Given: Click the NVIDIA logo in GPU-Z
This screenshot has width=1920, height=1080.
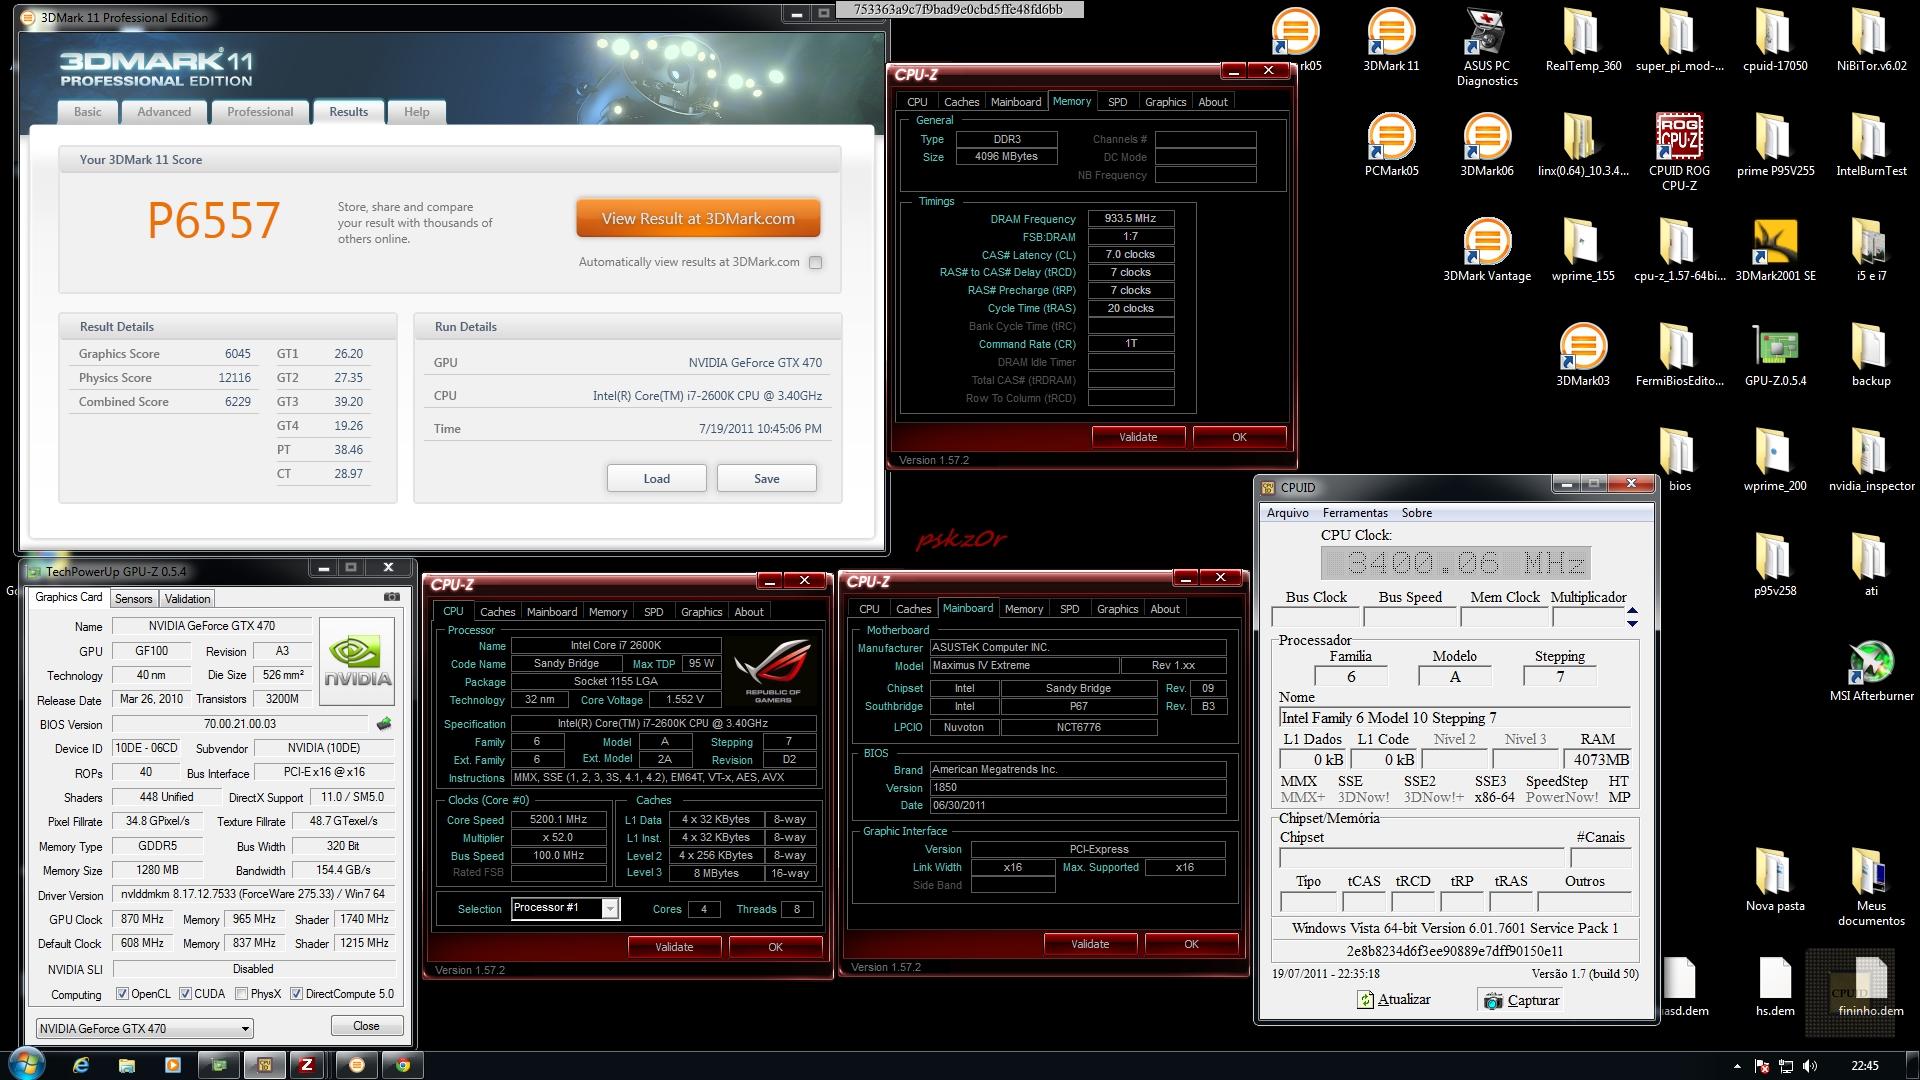Looking at the screenshot, I should click(358, 661).
